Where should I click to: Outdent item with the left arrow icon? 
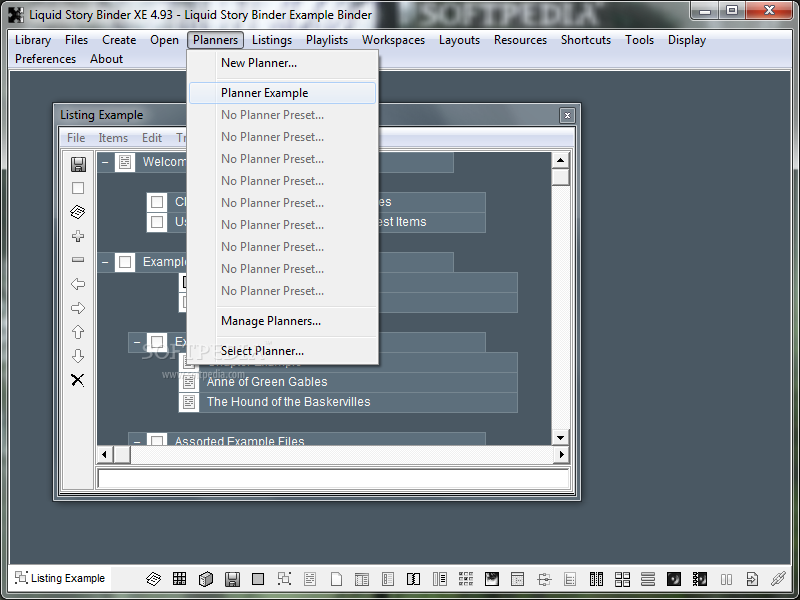point(78,284)
